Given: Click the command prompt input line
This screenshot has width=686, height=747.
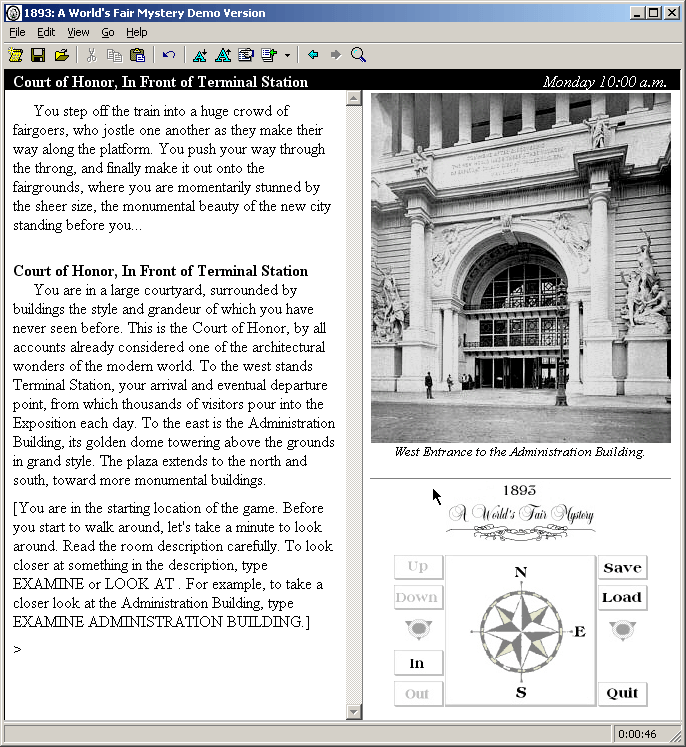Looking at the screenshot, I should coord(176,650).
